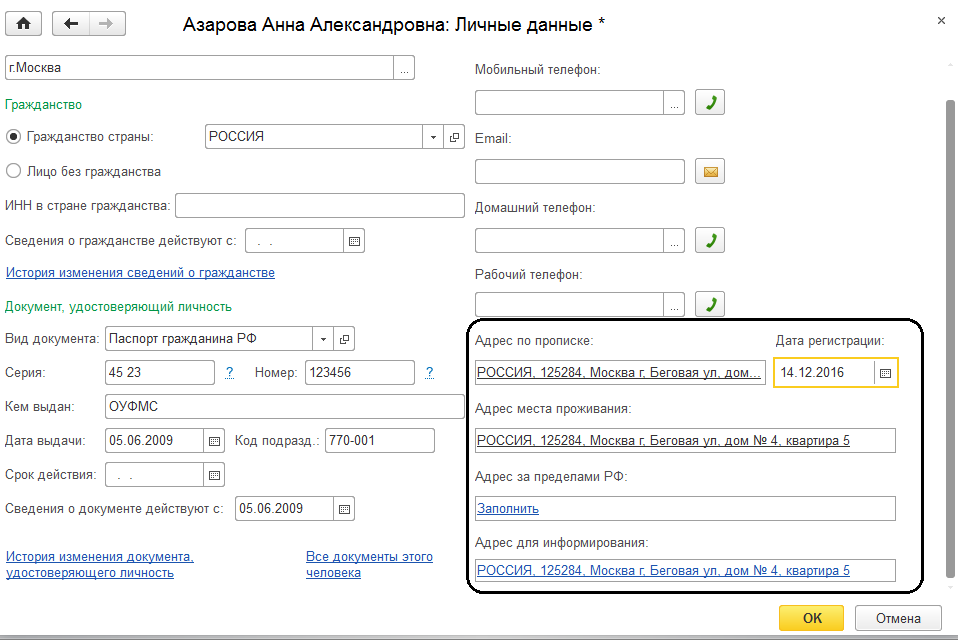958x640 pixels.
Task: Click the Email envelope icon
Action: point(710,171)
